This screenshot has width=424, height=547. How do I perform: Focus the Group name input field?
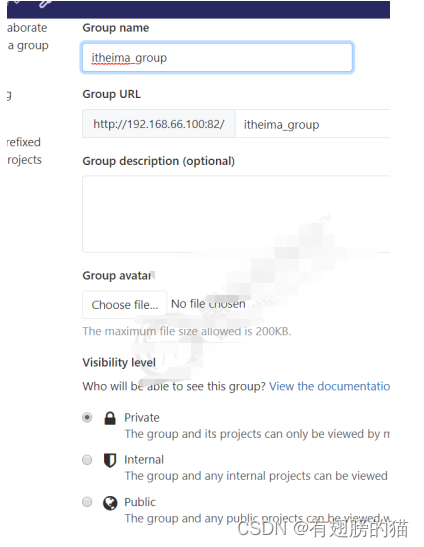tap(217, 58)
